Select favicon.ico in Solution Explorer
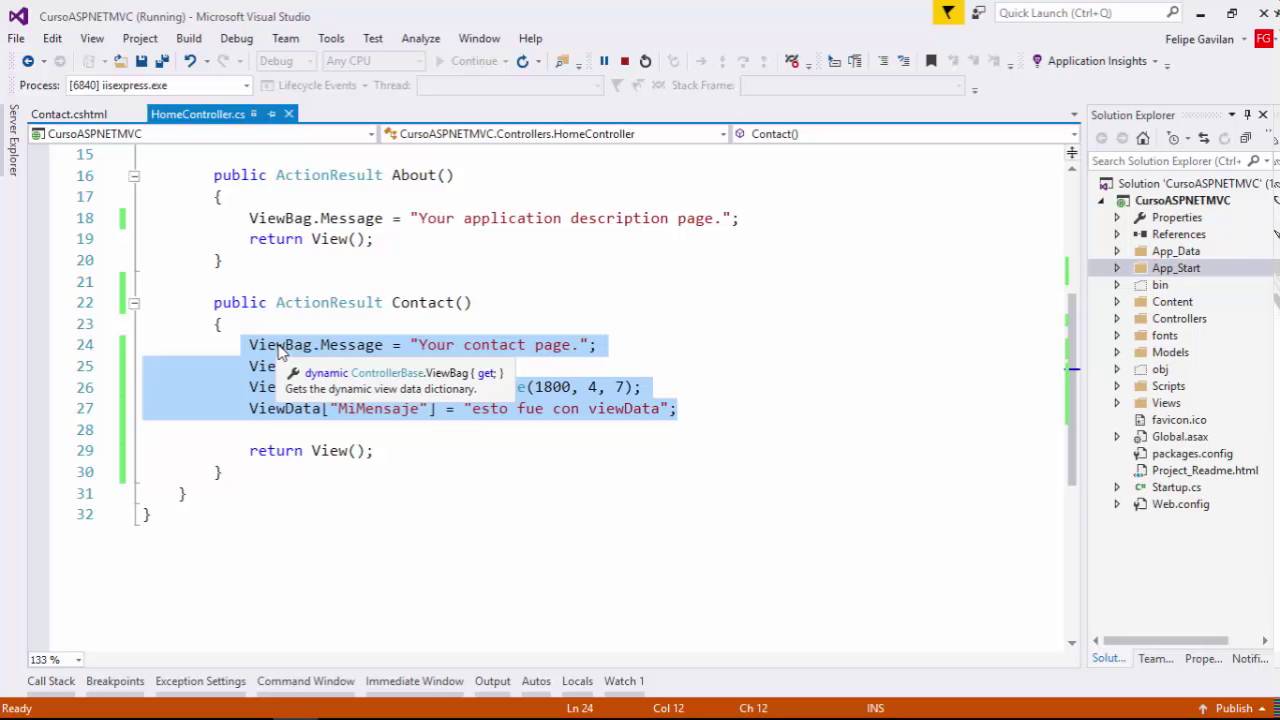The height and width of the screenshot is (720, 1280). pos(1179,420)
